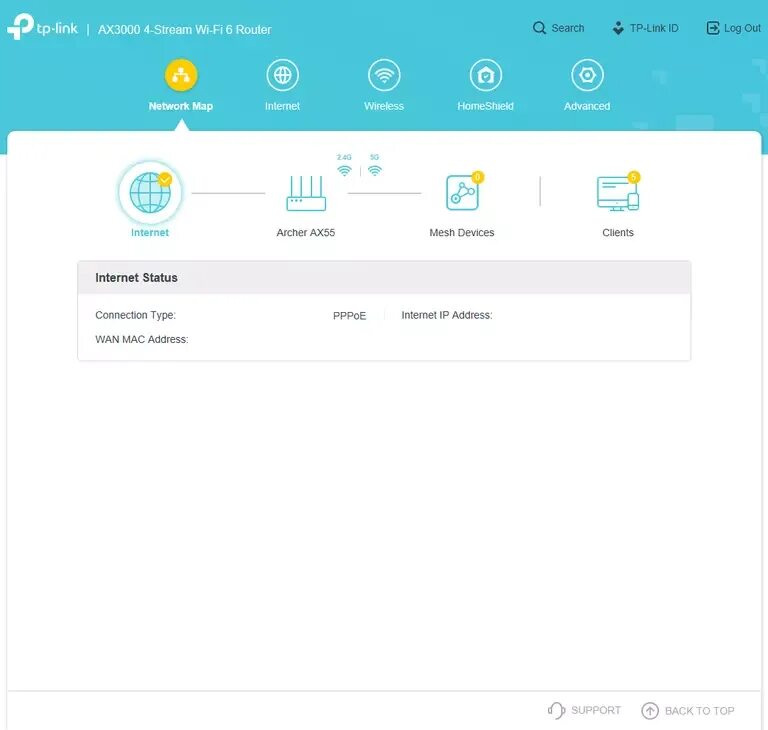Viewport: 768px width, 730px height.
Task: Select the Internet globe in network map
Action: click(150, 193)
